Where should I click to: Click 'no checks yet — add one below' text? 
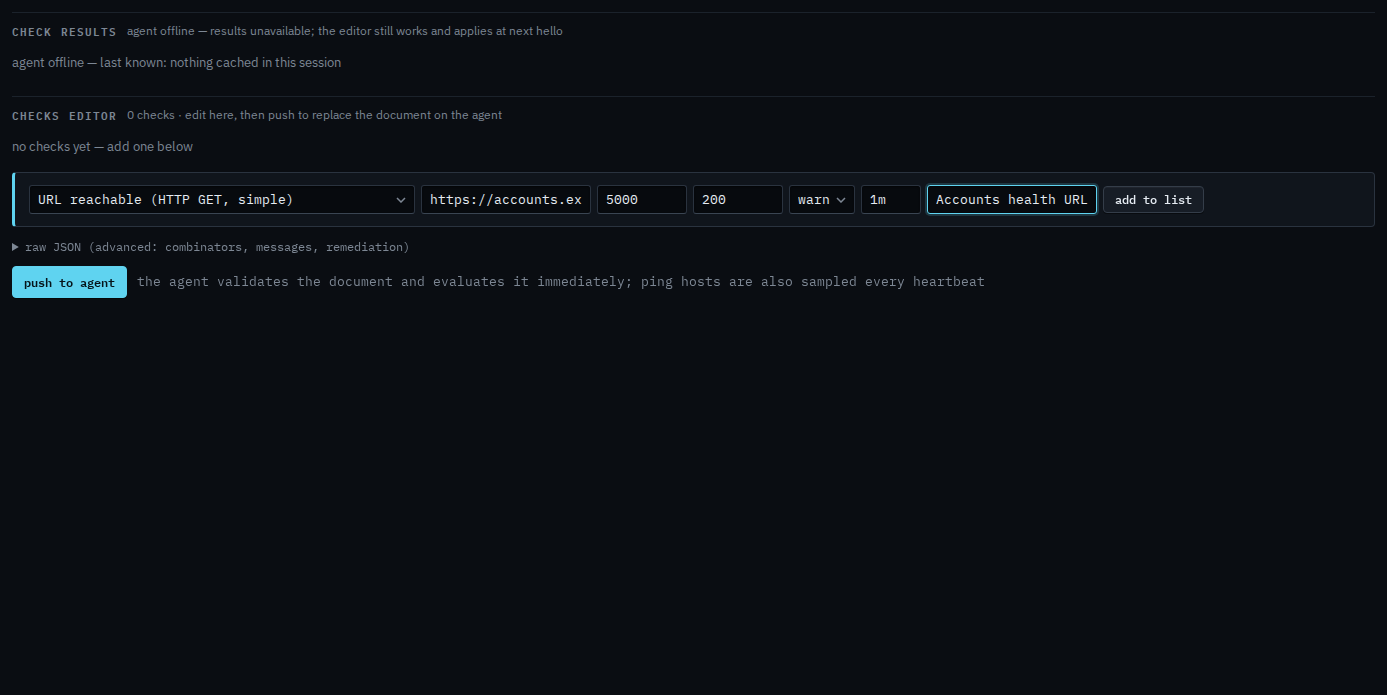coord(102,147)
